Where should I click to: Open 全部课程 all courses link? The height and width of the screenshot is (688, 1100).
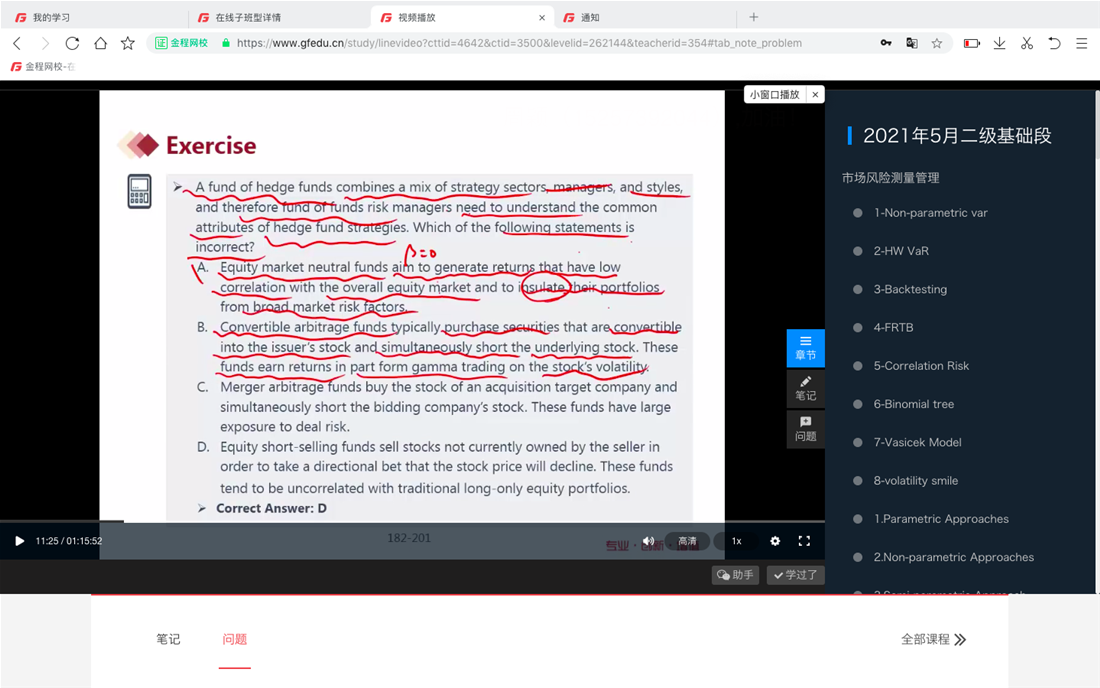933,639
